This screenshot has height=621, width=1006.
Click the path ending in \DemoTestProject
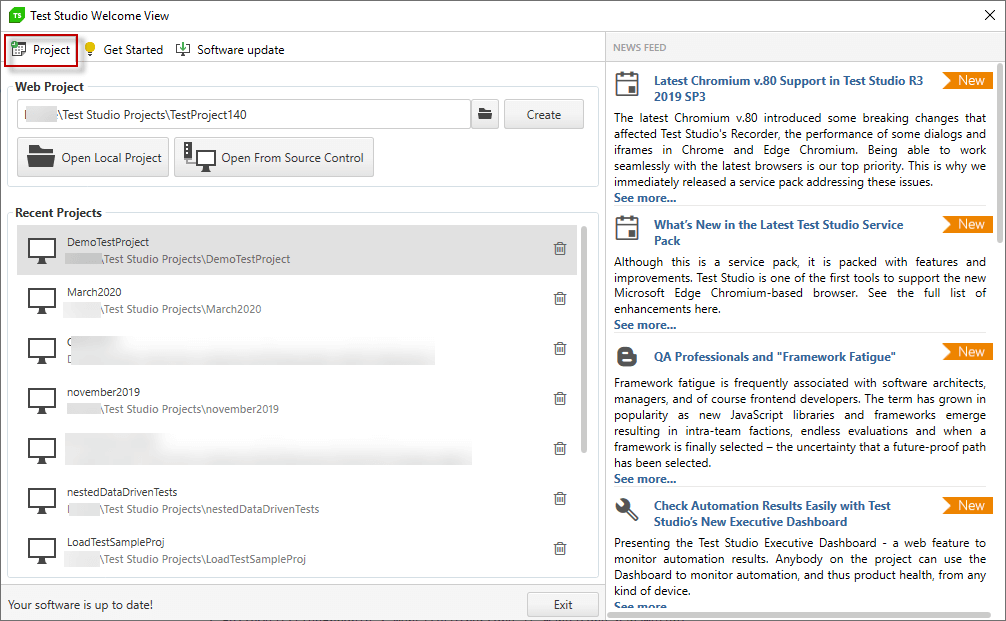point(178,259)
